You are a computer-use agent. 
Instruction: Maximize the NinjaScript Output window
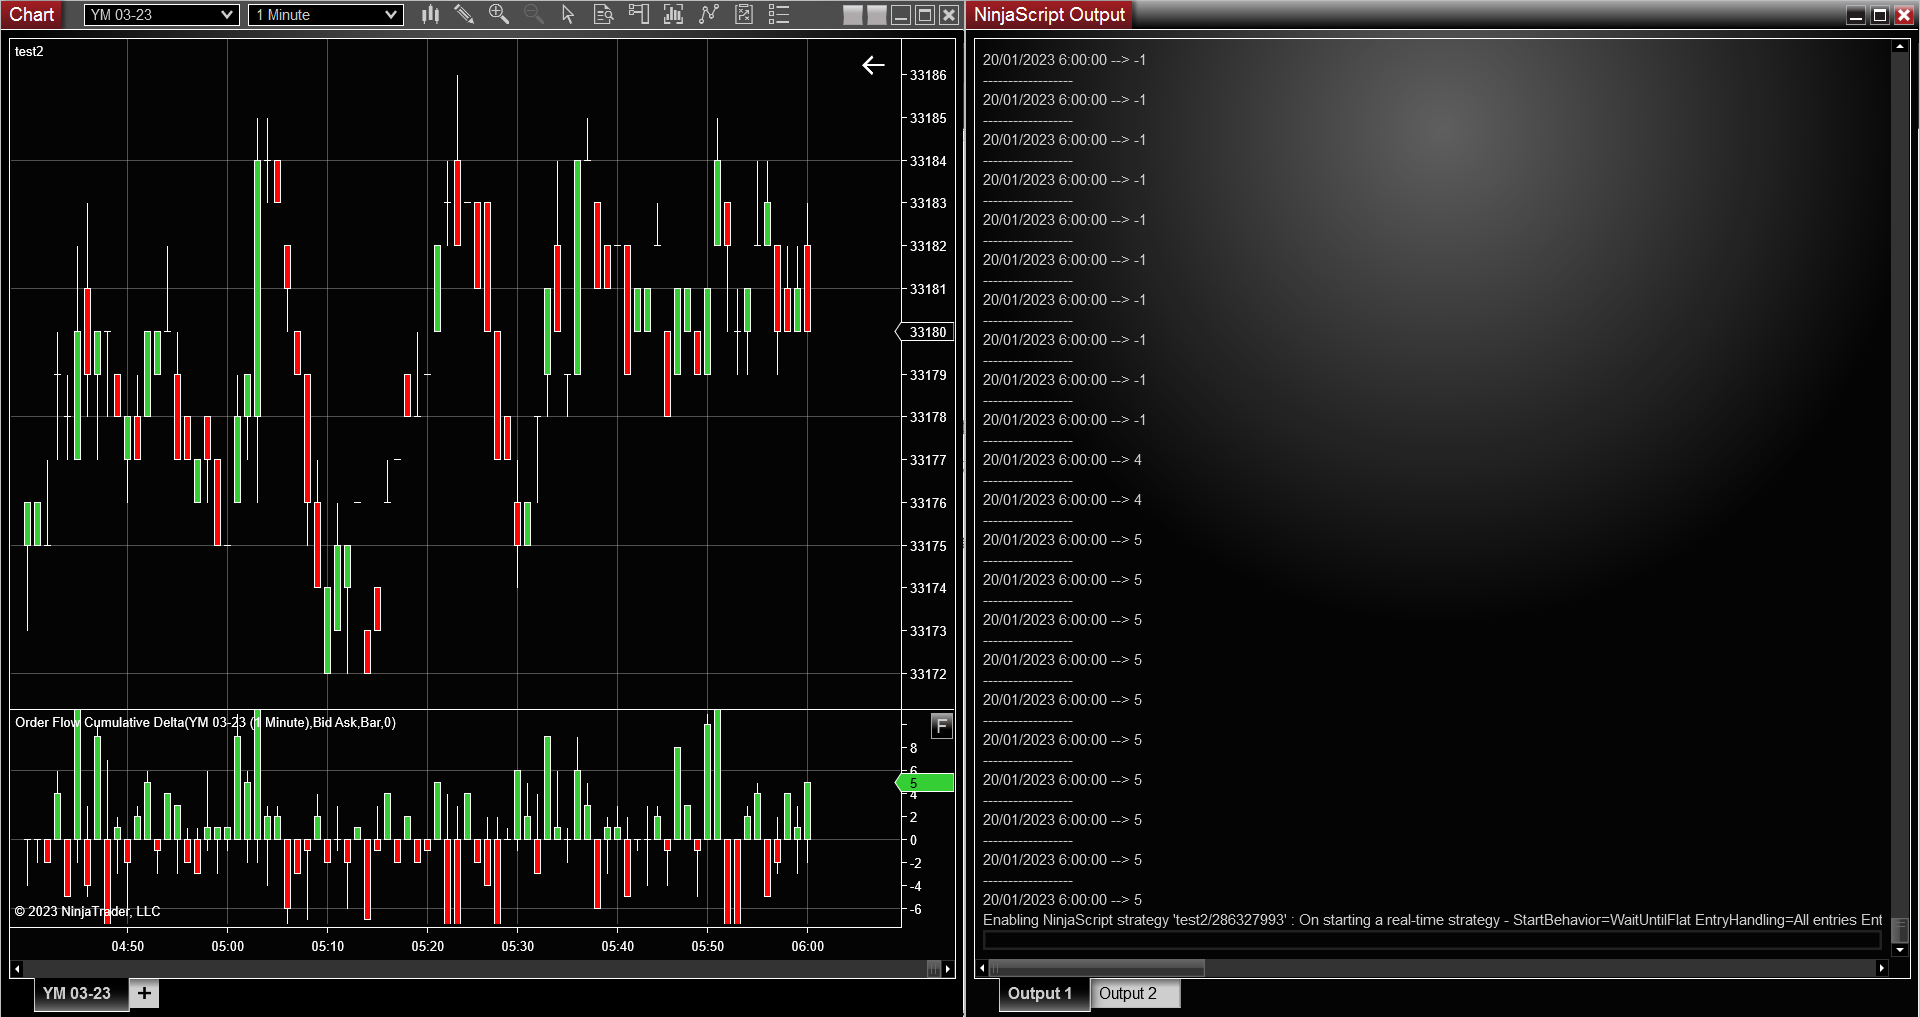1880,15
